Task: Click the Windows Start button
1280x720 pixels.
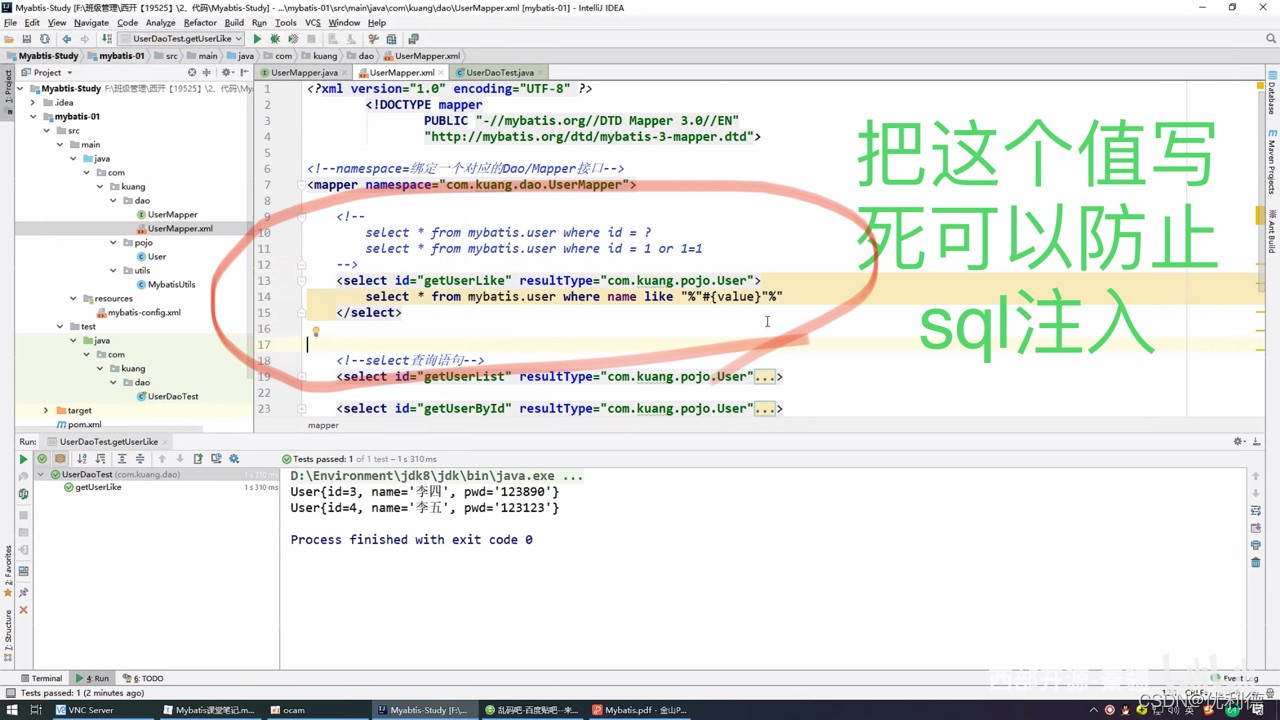Action: click(10, 710)
